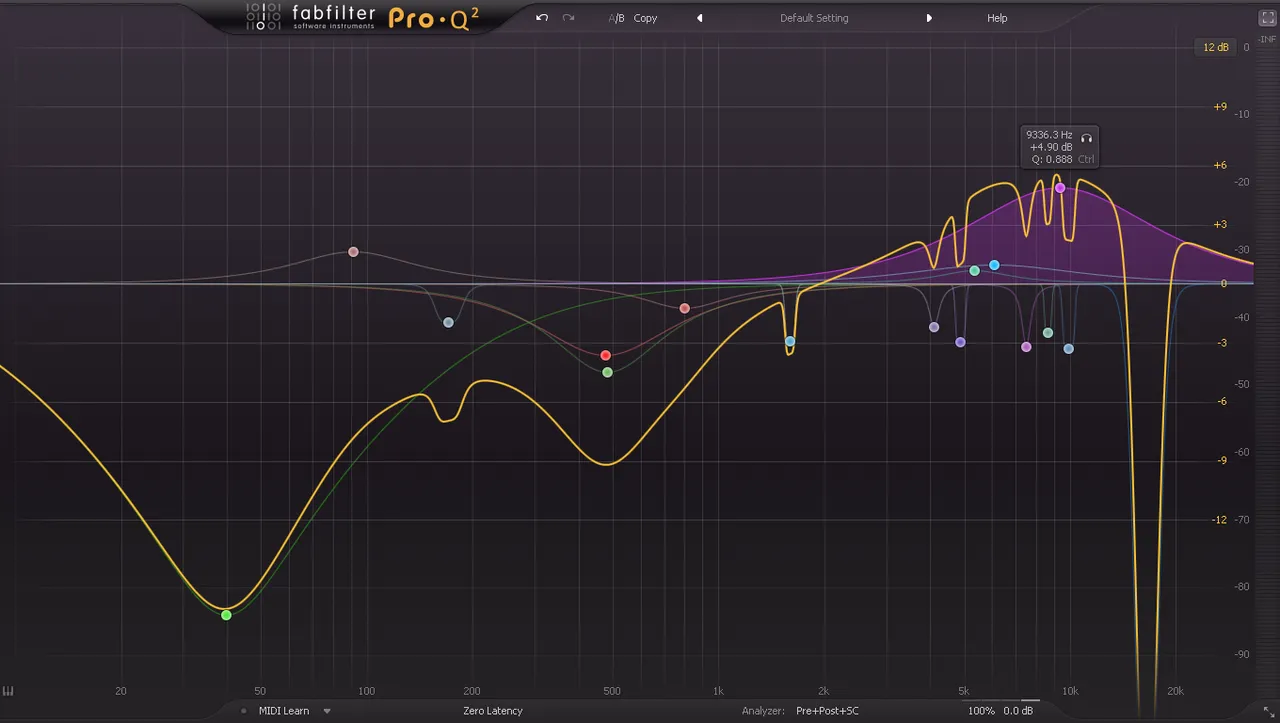This screenshot has width=1280, height=723.
Task: Open the Help menu
Action: point(997,18)
